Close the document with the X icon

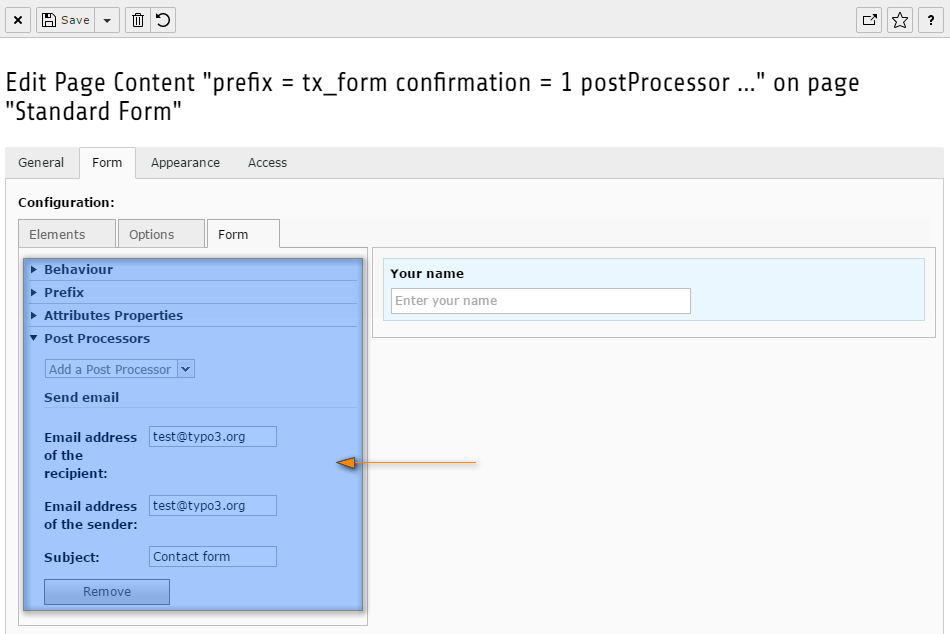(18, 20)
